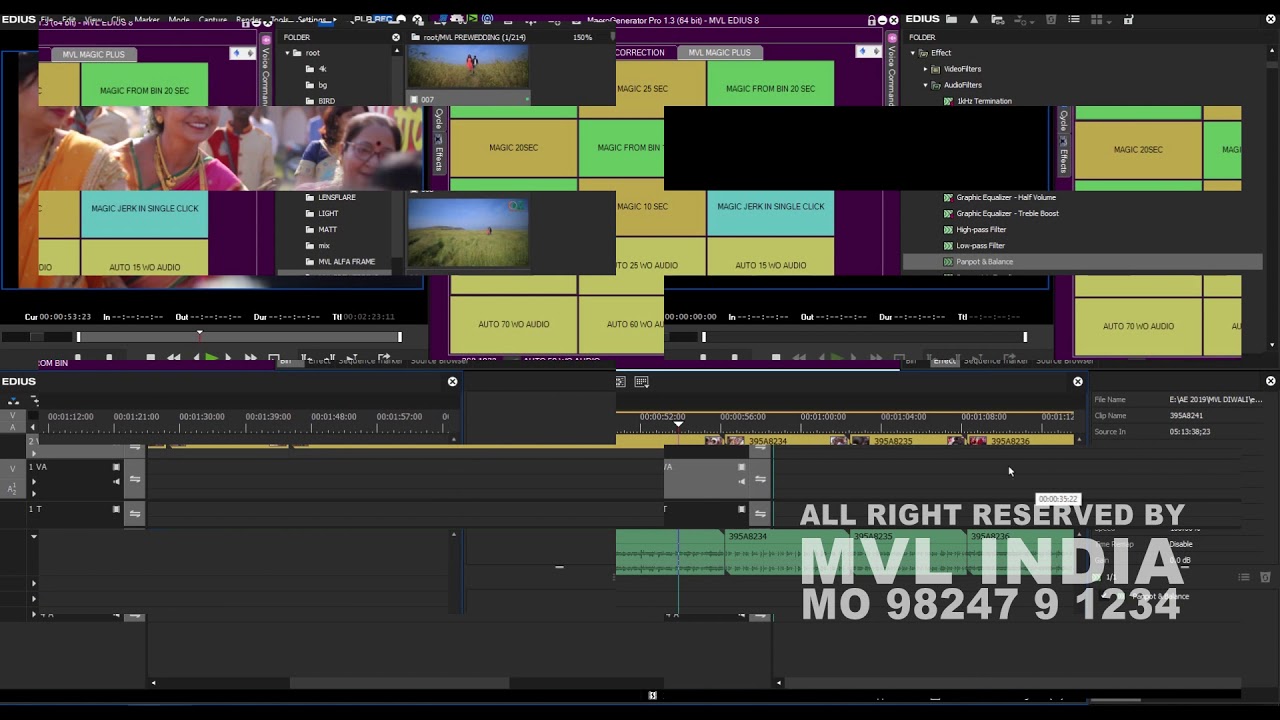Viewport: 1280px width, 720px height.
Task: Click the lock icon in Effect palette toolbar
Action: point(1128,19)
